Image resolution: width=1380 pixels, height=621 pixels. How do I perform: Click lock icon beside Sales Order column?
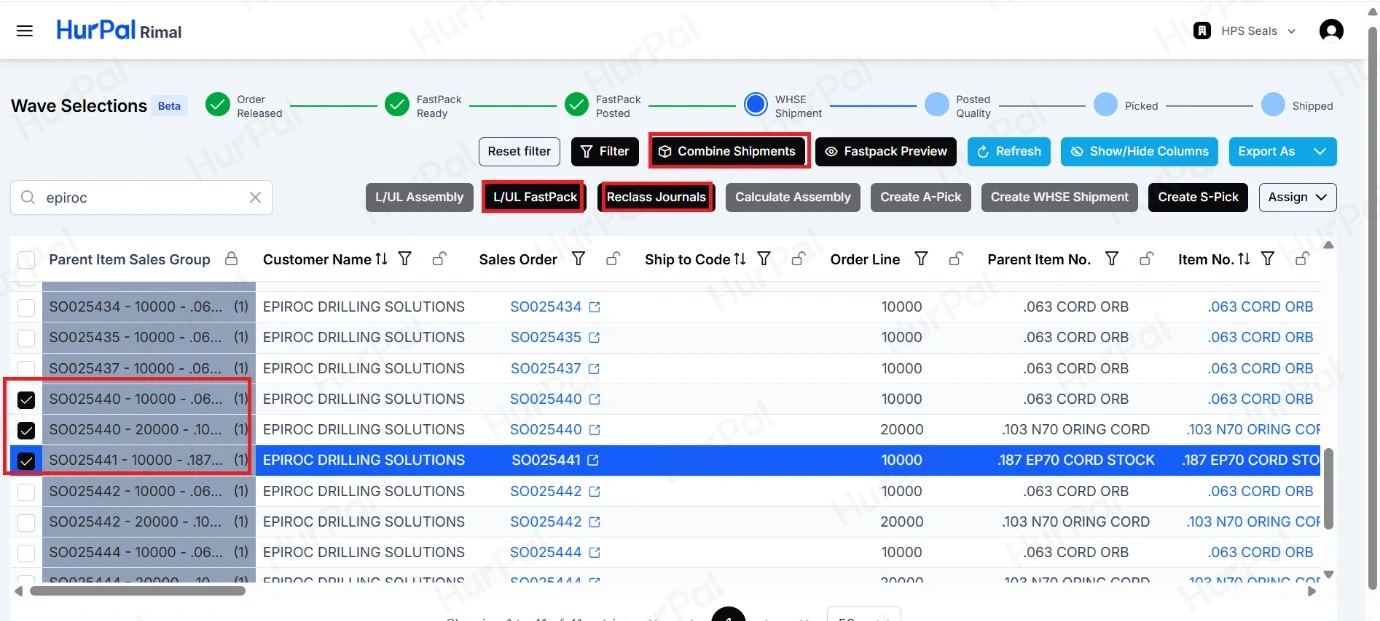point(612,259)
